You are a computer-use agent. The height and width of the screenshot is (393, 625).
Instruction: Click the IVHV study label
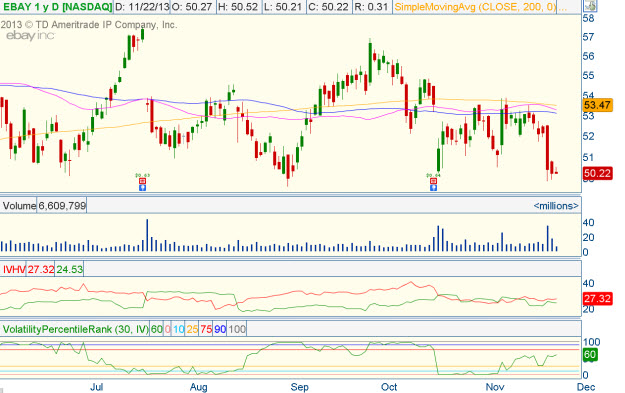(x=14, y=269)
